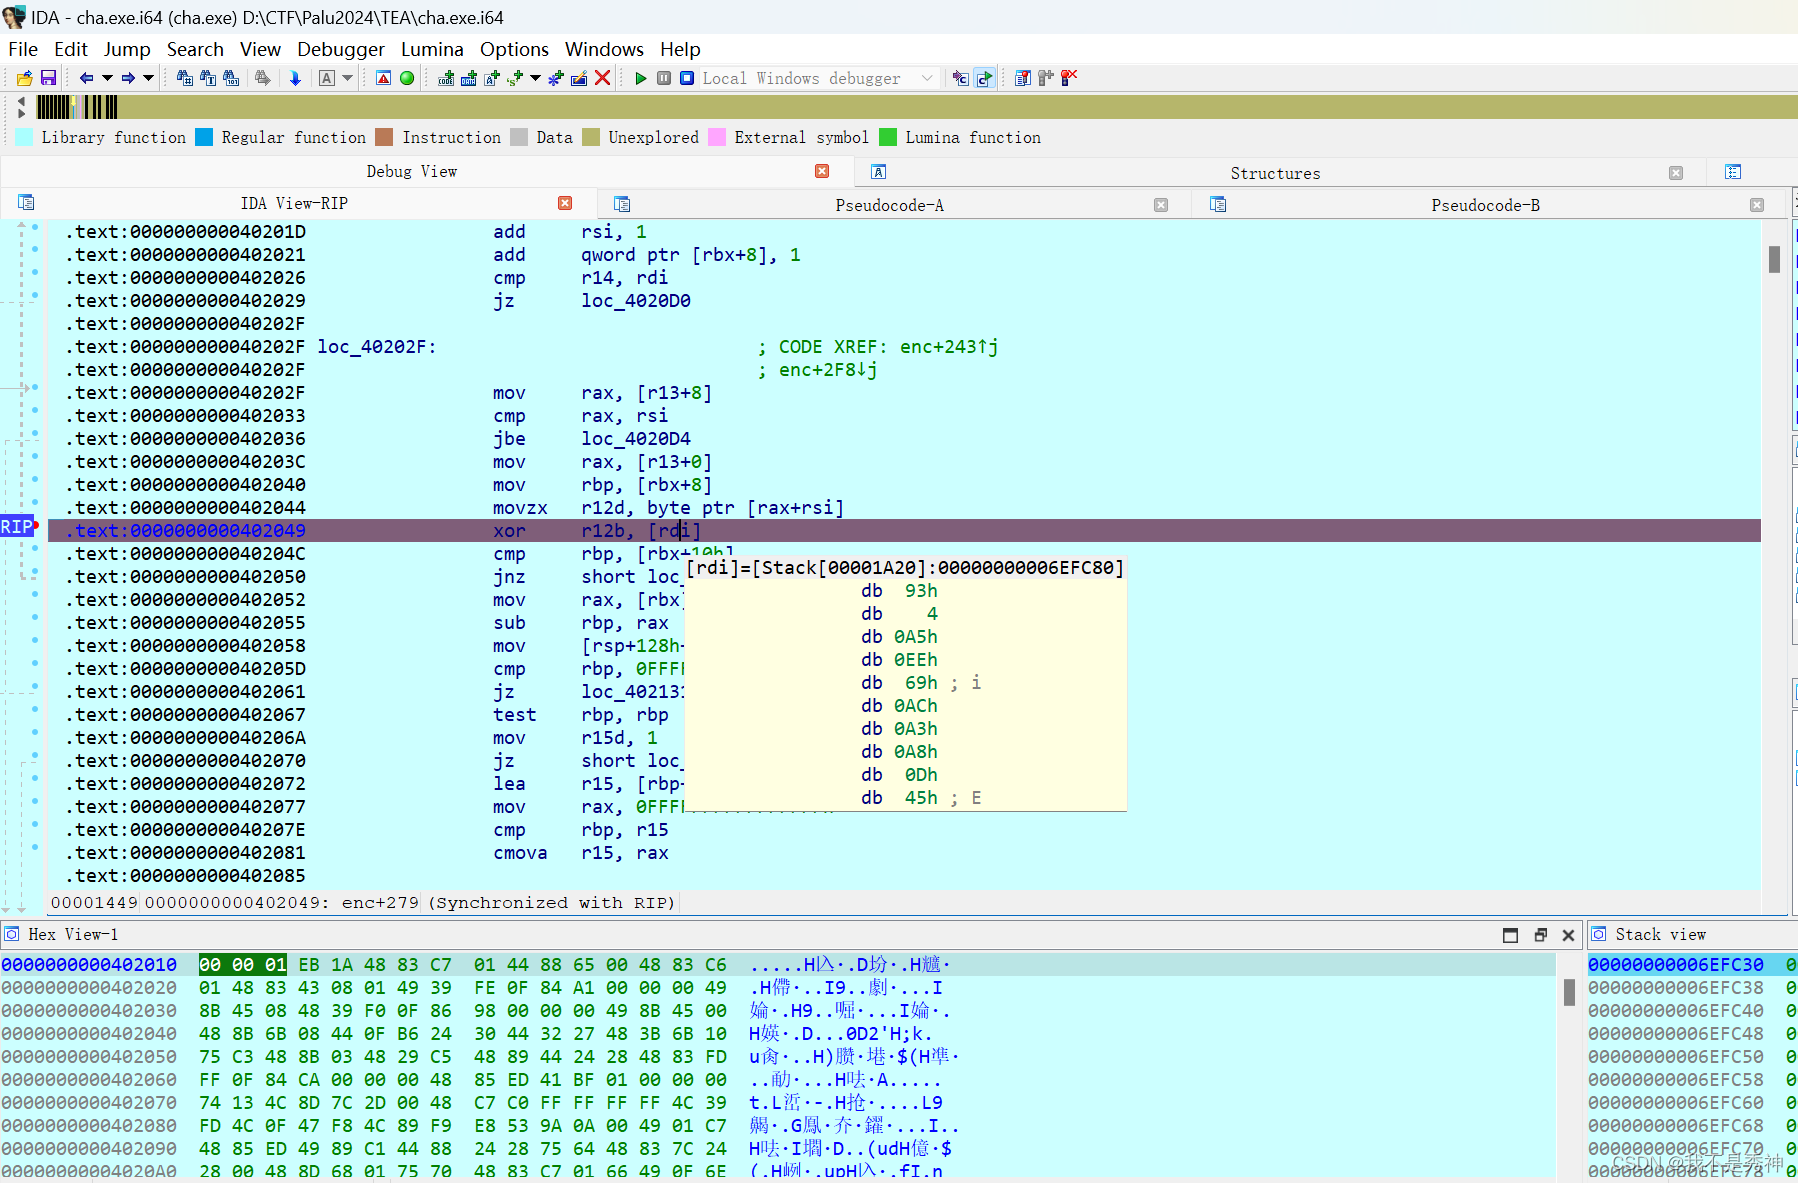Image resolution: width=1798 pixels, height=1183 pixels.
Task: Click the breakpoint list toolbar icon
Action: tap(1022, 78)
